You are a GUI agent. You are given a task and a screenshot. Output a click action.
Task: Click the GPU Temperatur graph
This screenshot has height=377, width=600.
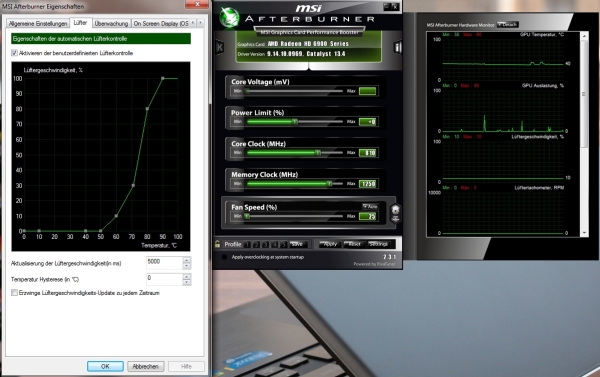point(503,59)
